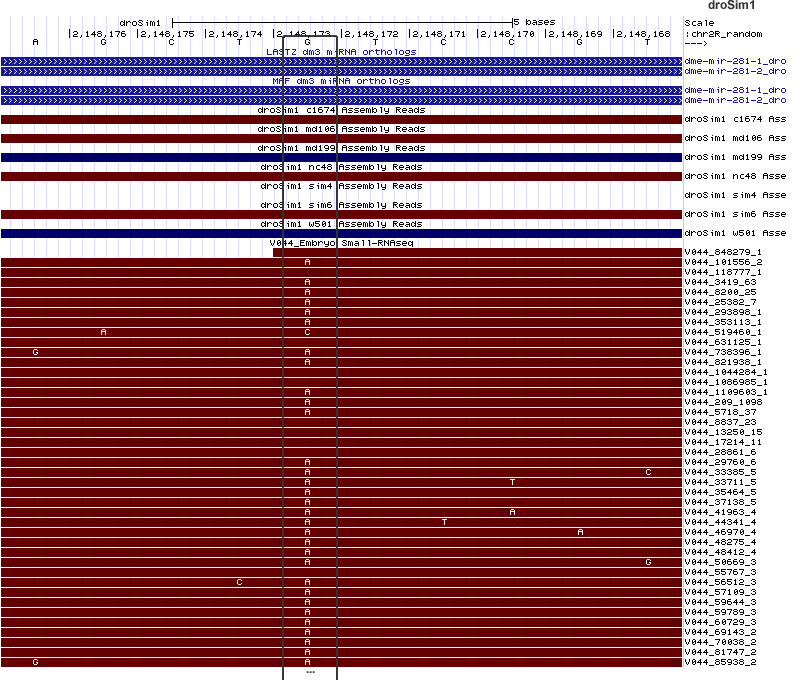800x680 pixels.
Task: Click position marker 2,148,176 on the ruler
Action: click(100, 33)
